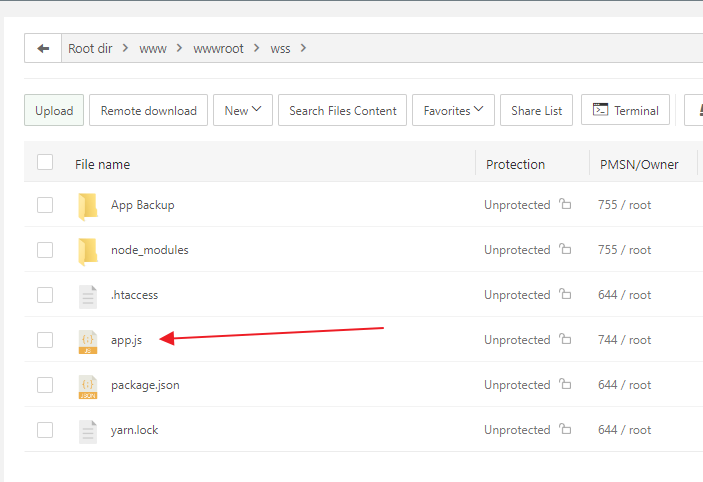
Task: Open the Favorites dropdown
Action: point(452,111)
